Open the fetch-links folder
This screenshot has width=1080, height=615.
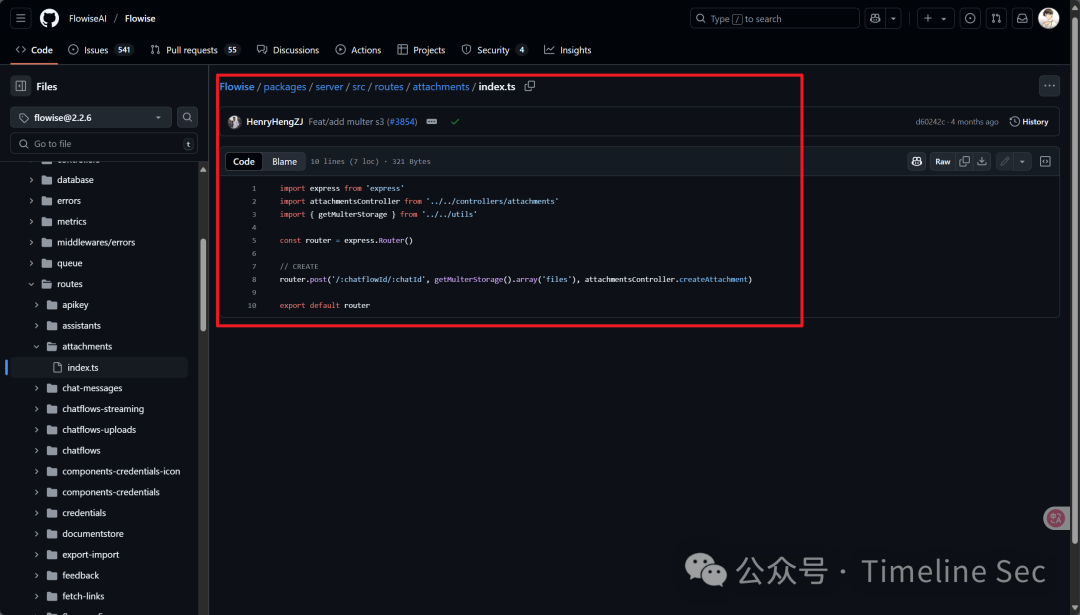pos(83,596)
